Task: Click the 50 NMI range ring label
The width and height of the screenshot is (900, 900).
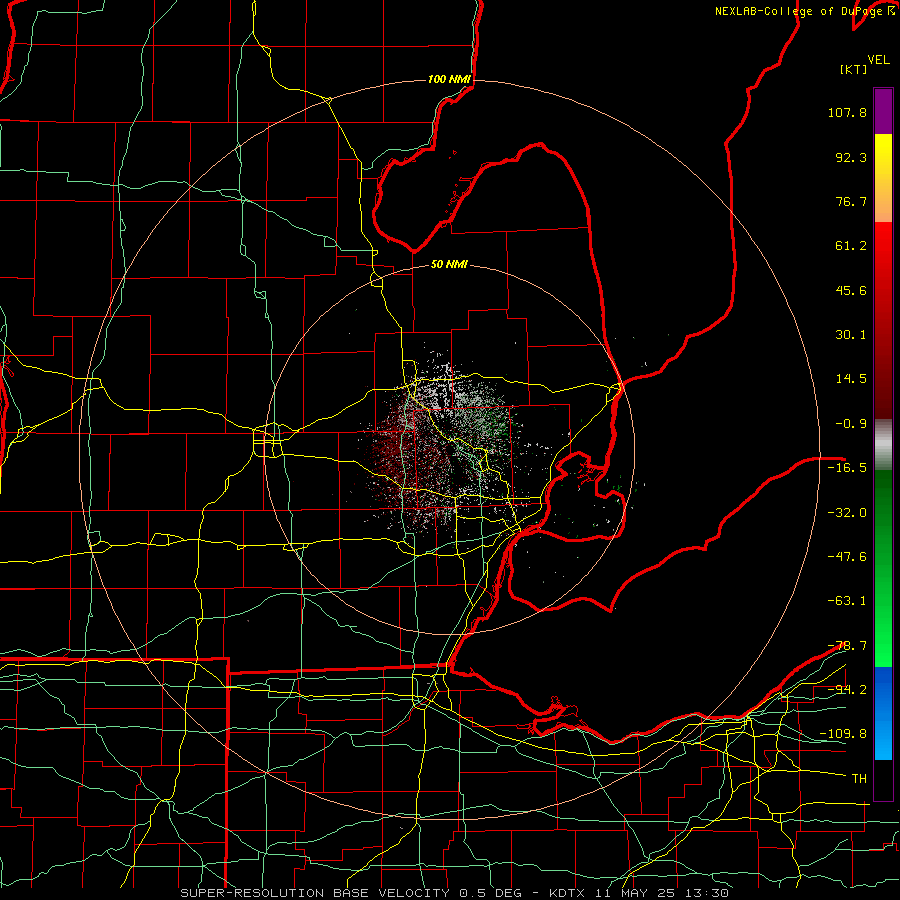Action: (x=449, y=265)
